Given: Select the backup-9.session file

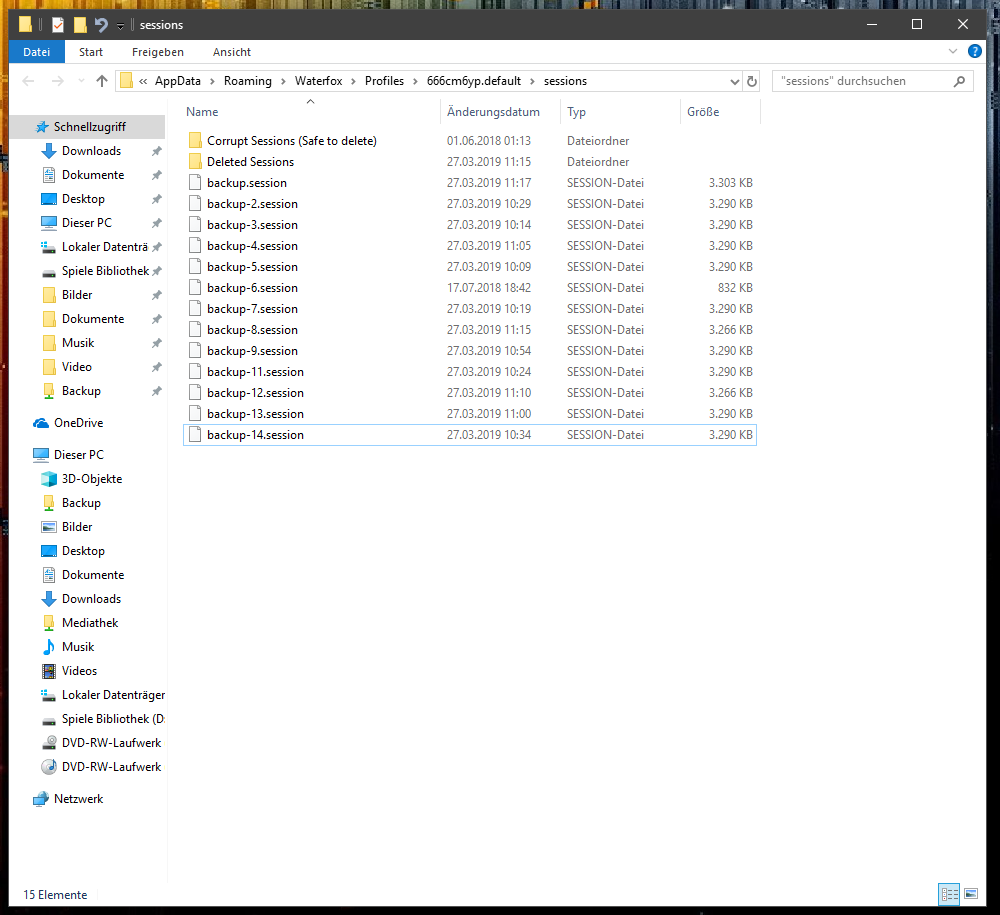Looking at the screenshot, I should pyautogui.click(x=252, y=351).
